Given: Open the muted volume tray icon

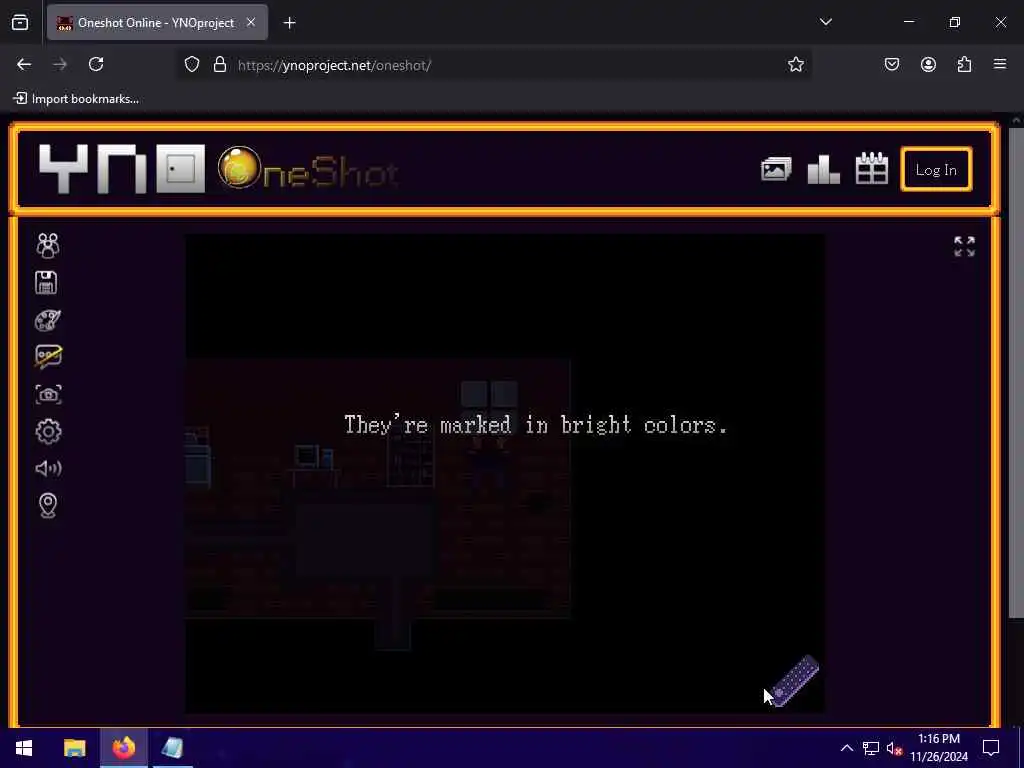Looking at the screenshot, I should (x=894, y=748).
